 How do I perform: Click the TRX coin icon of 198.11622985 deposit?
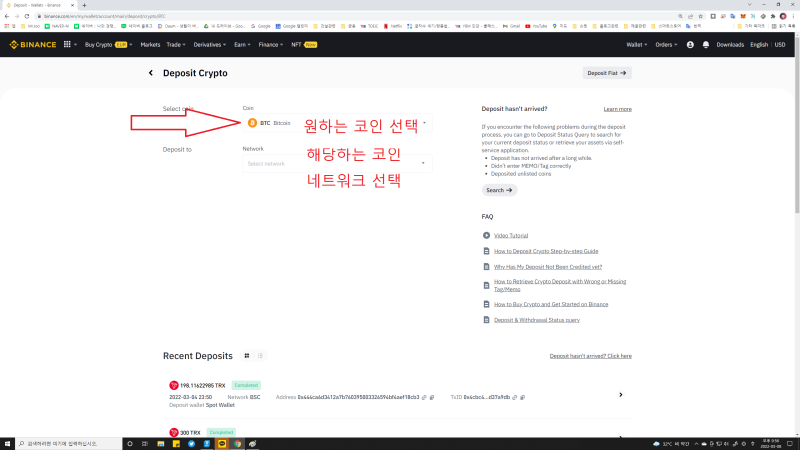(x=173, y=385)
